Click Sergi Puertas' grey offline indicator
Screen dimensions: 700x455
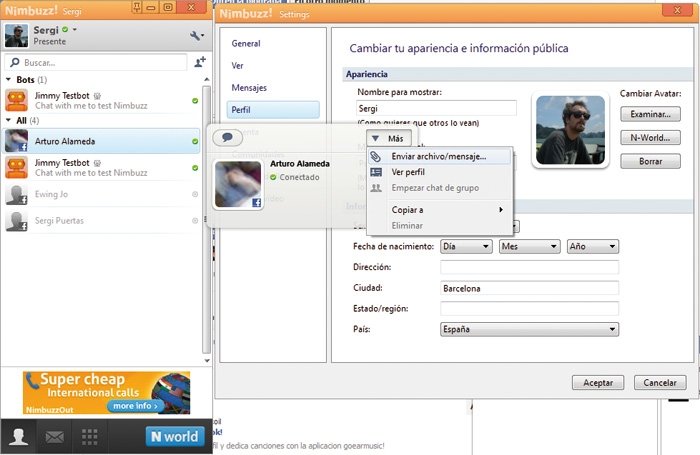point(195,221)
